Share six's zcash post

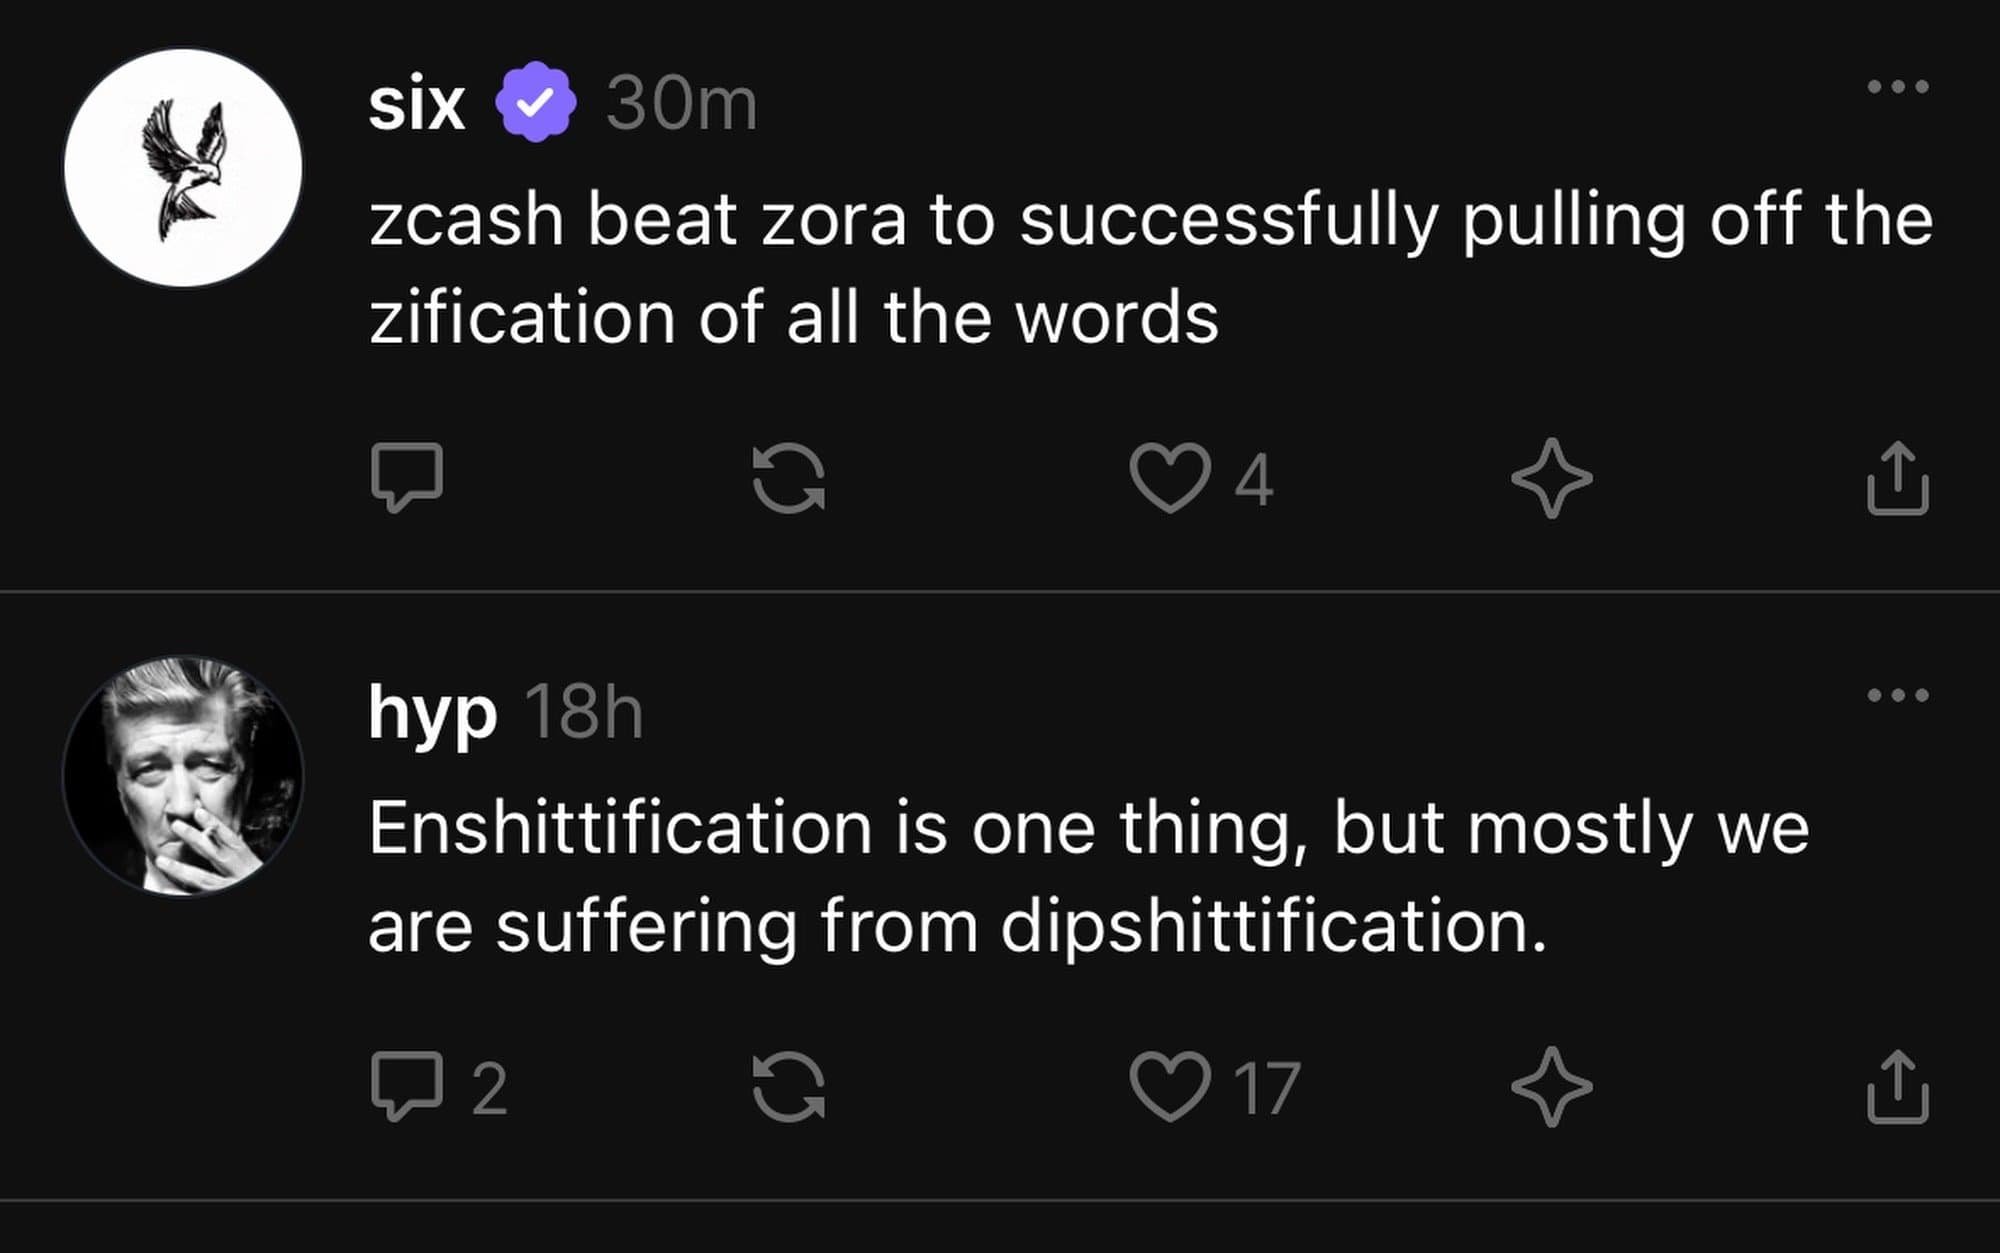coord(1897,479)
